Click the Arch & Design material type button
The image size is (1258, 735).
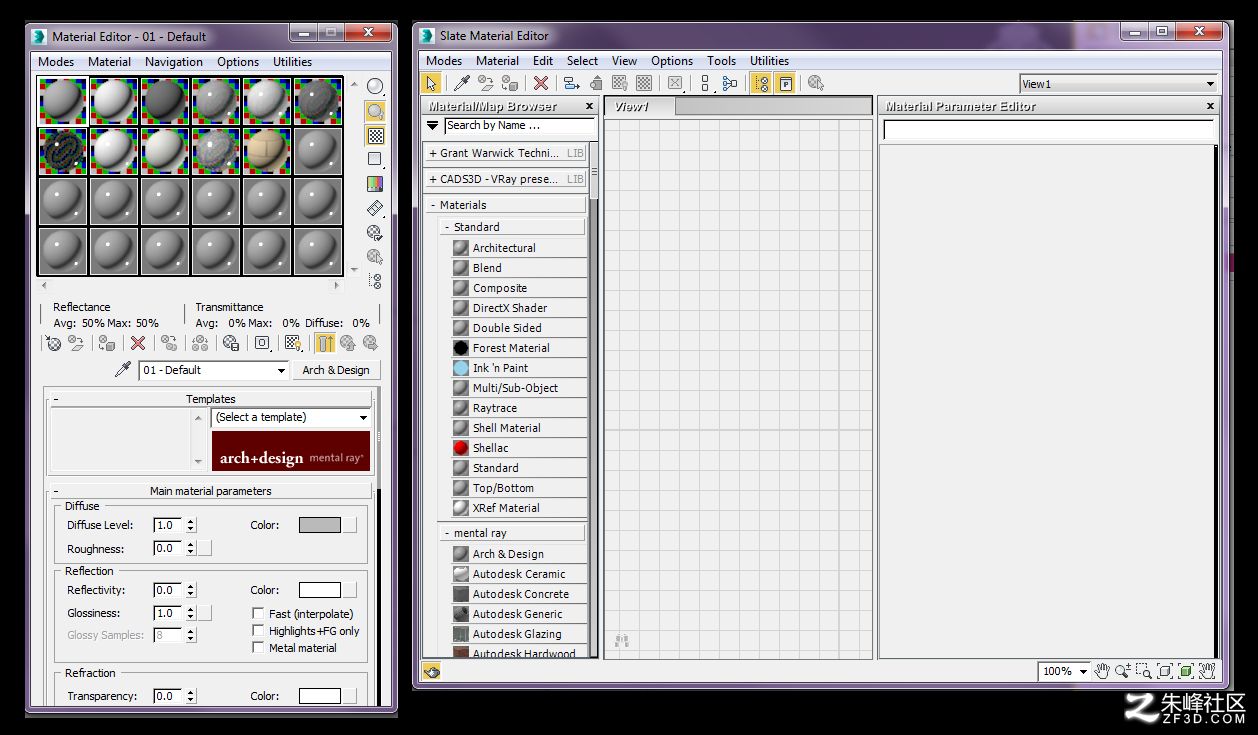click(336, 370)
